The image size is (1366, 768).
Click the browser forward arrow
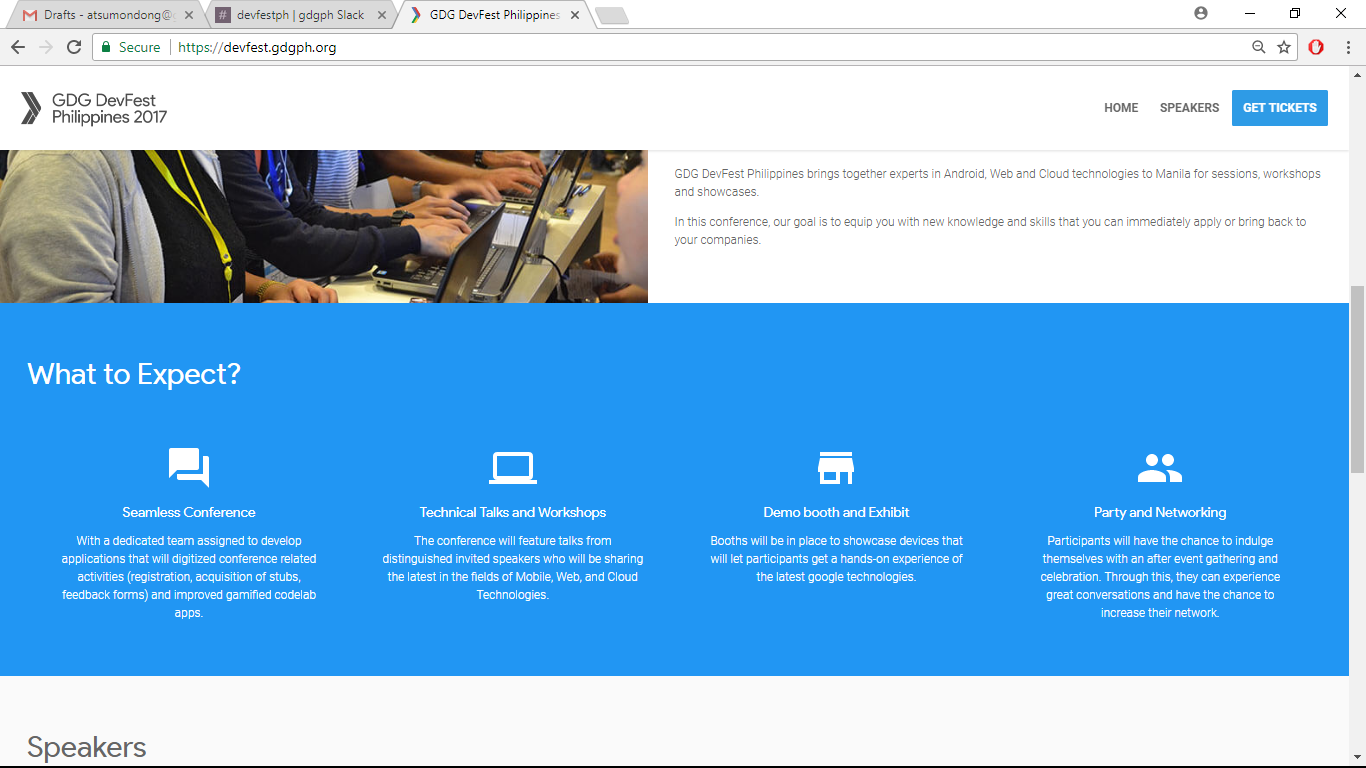[46, 47]
